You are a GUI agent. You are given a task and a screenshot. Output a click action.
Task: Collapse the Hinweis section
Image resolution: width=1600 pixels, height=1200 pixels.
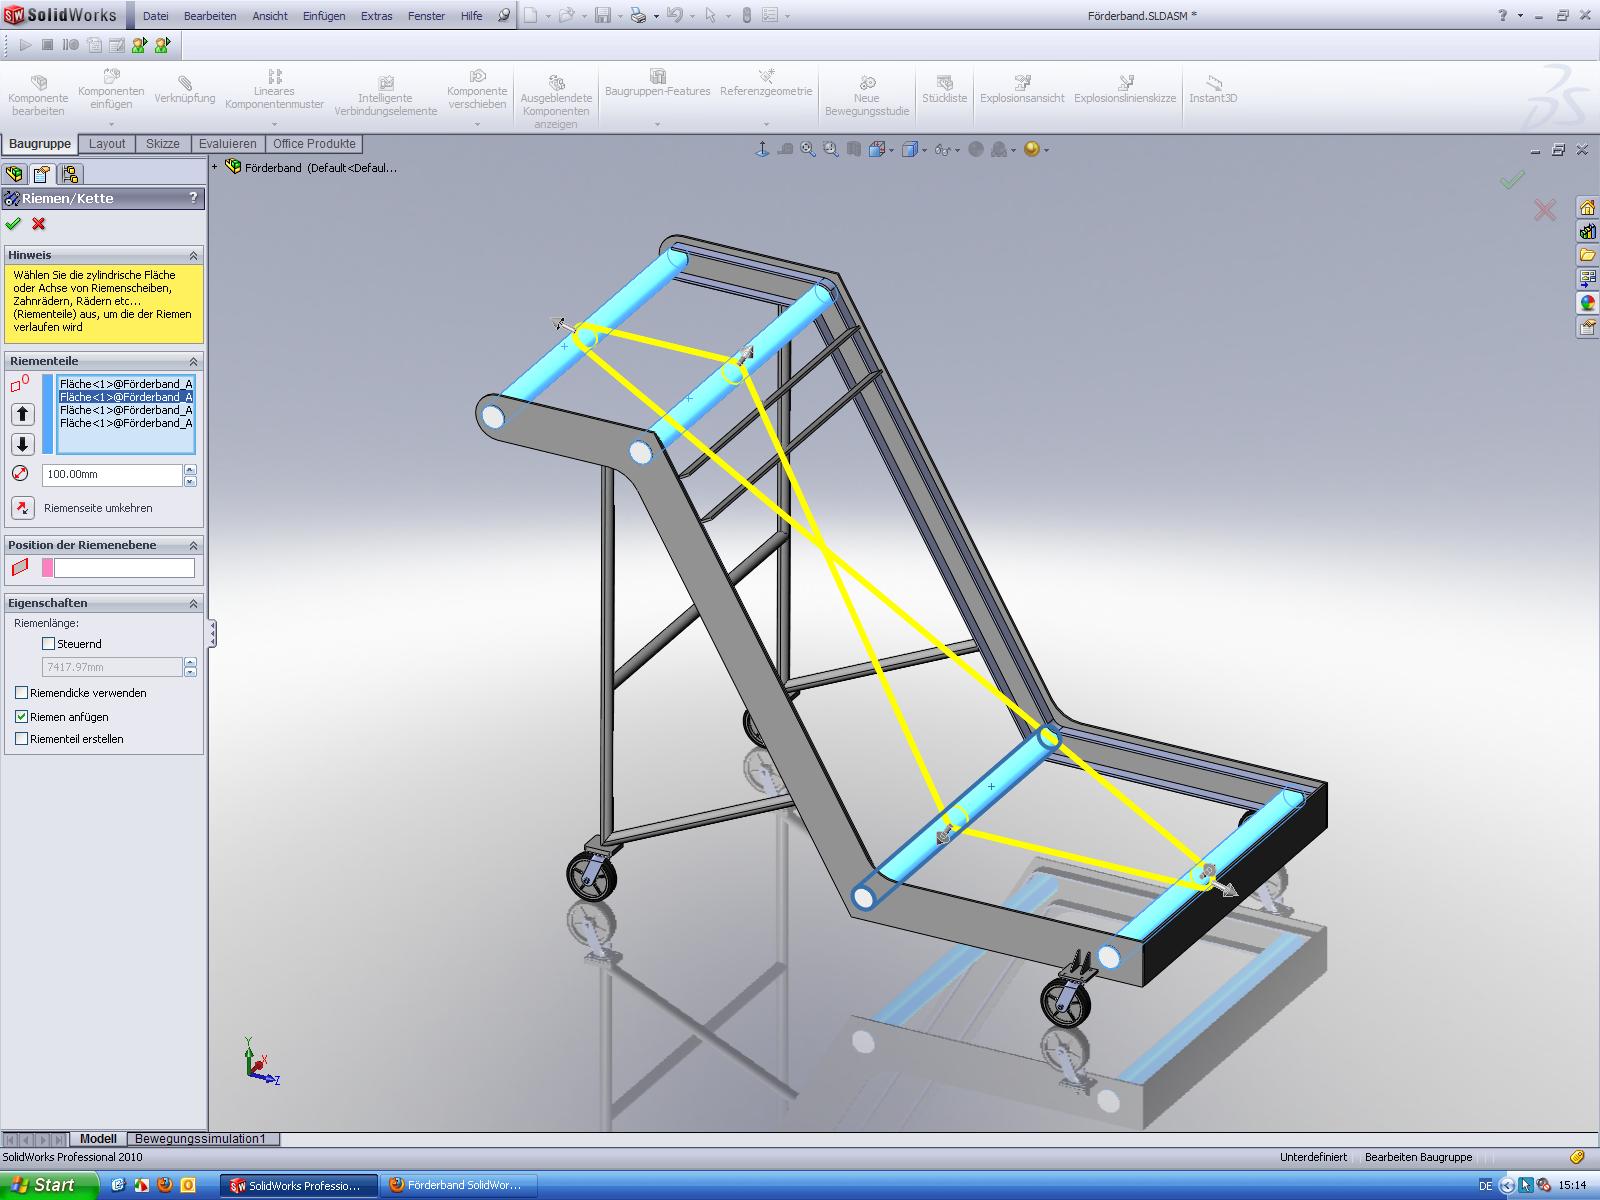pos(194,256)
